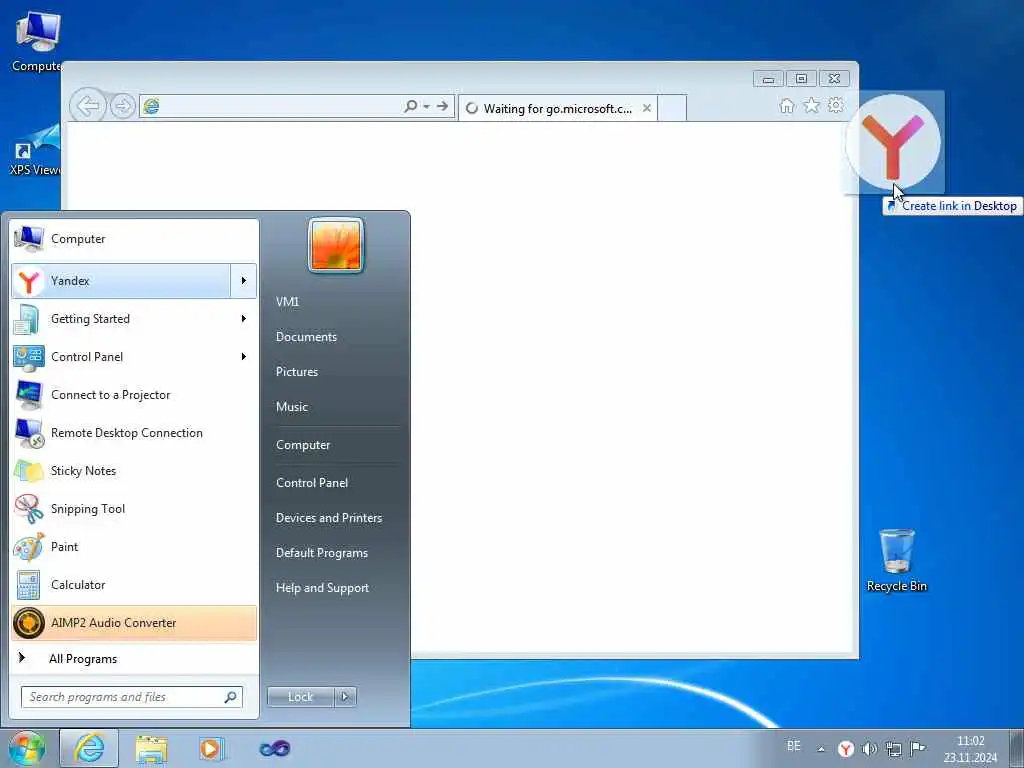Click the BE language indicator
Viewport: 1024px width, 768px height.
(x=793, y=746)
